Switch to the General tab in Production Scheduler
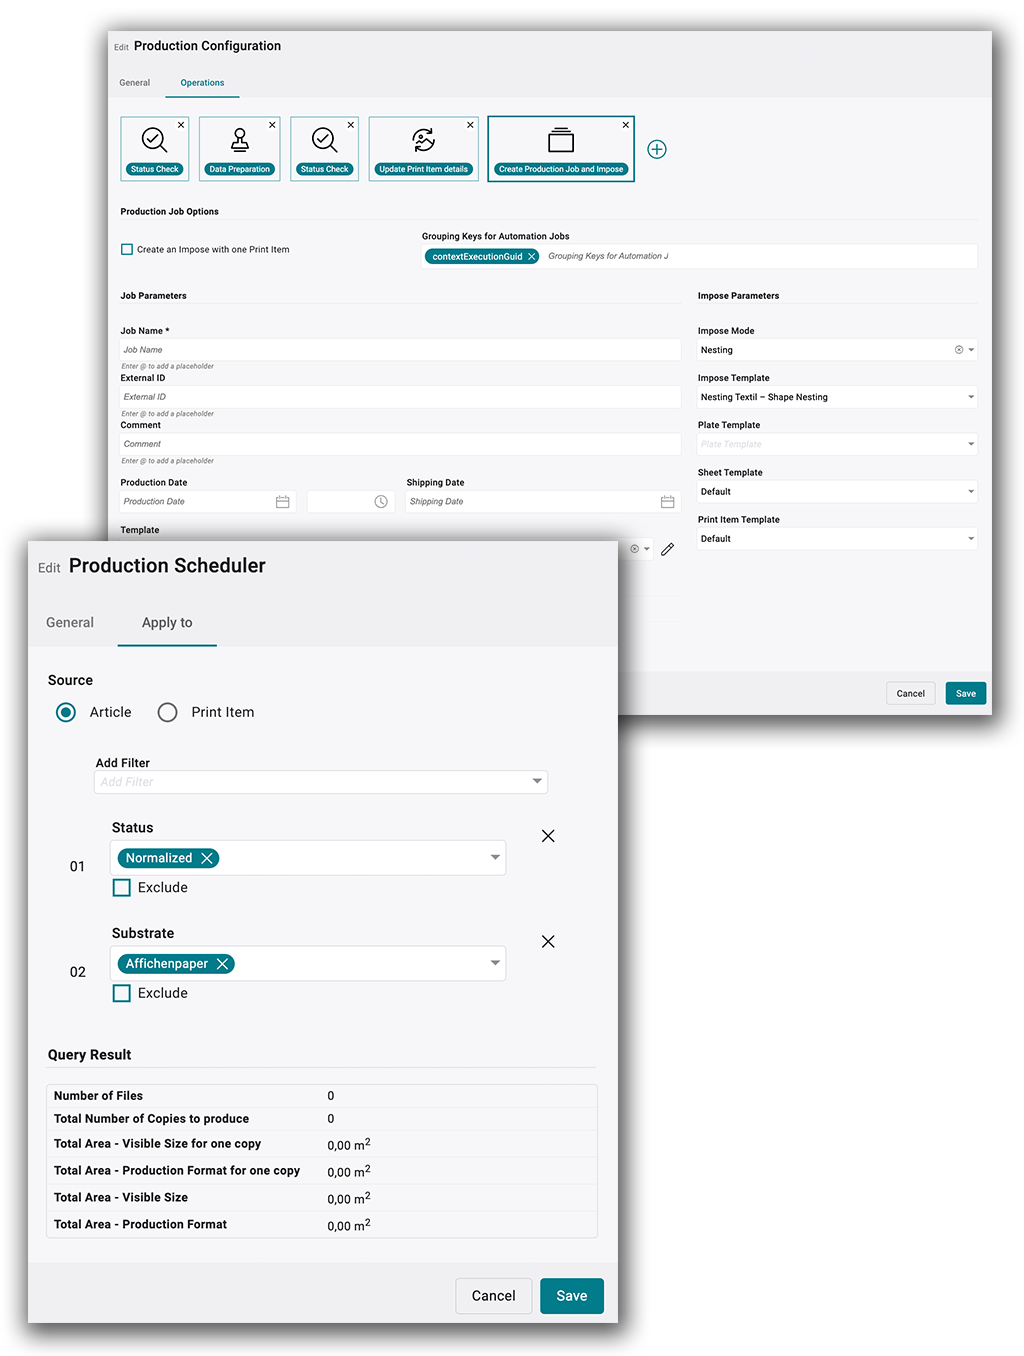 (70, 622)
